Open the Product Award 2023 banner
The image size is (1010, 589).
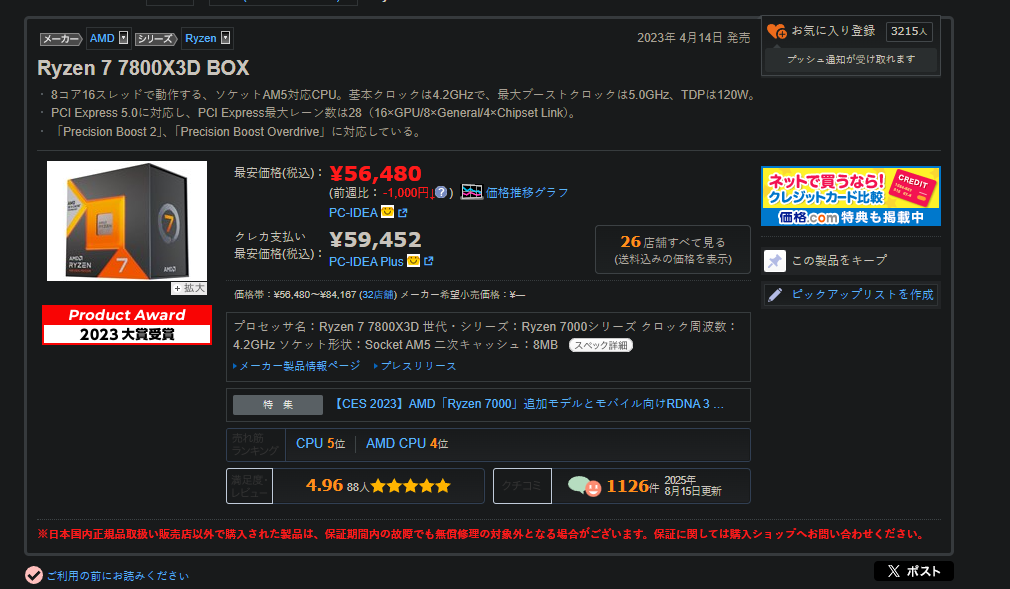point(127,325)
